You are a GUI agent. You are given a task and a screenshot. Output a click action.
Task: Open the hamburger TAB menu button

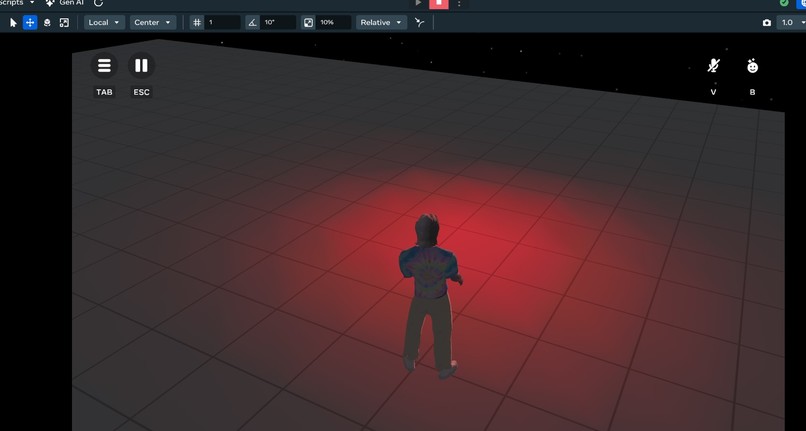click(x=104, y=66)
